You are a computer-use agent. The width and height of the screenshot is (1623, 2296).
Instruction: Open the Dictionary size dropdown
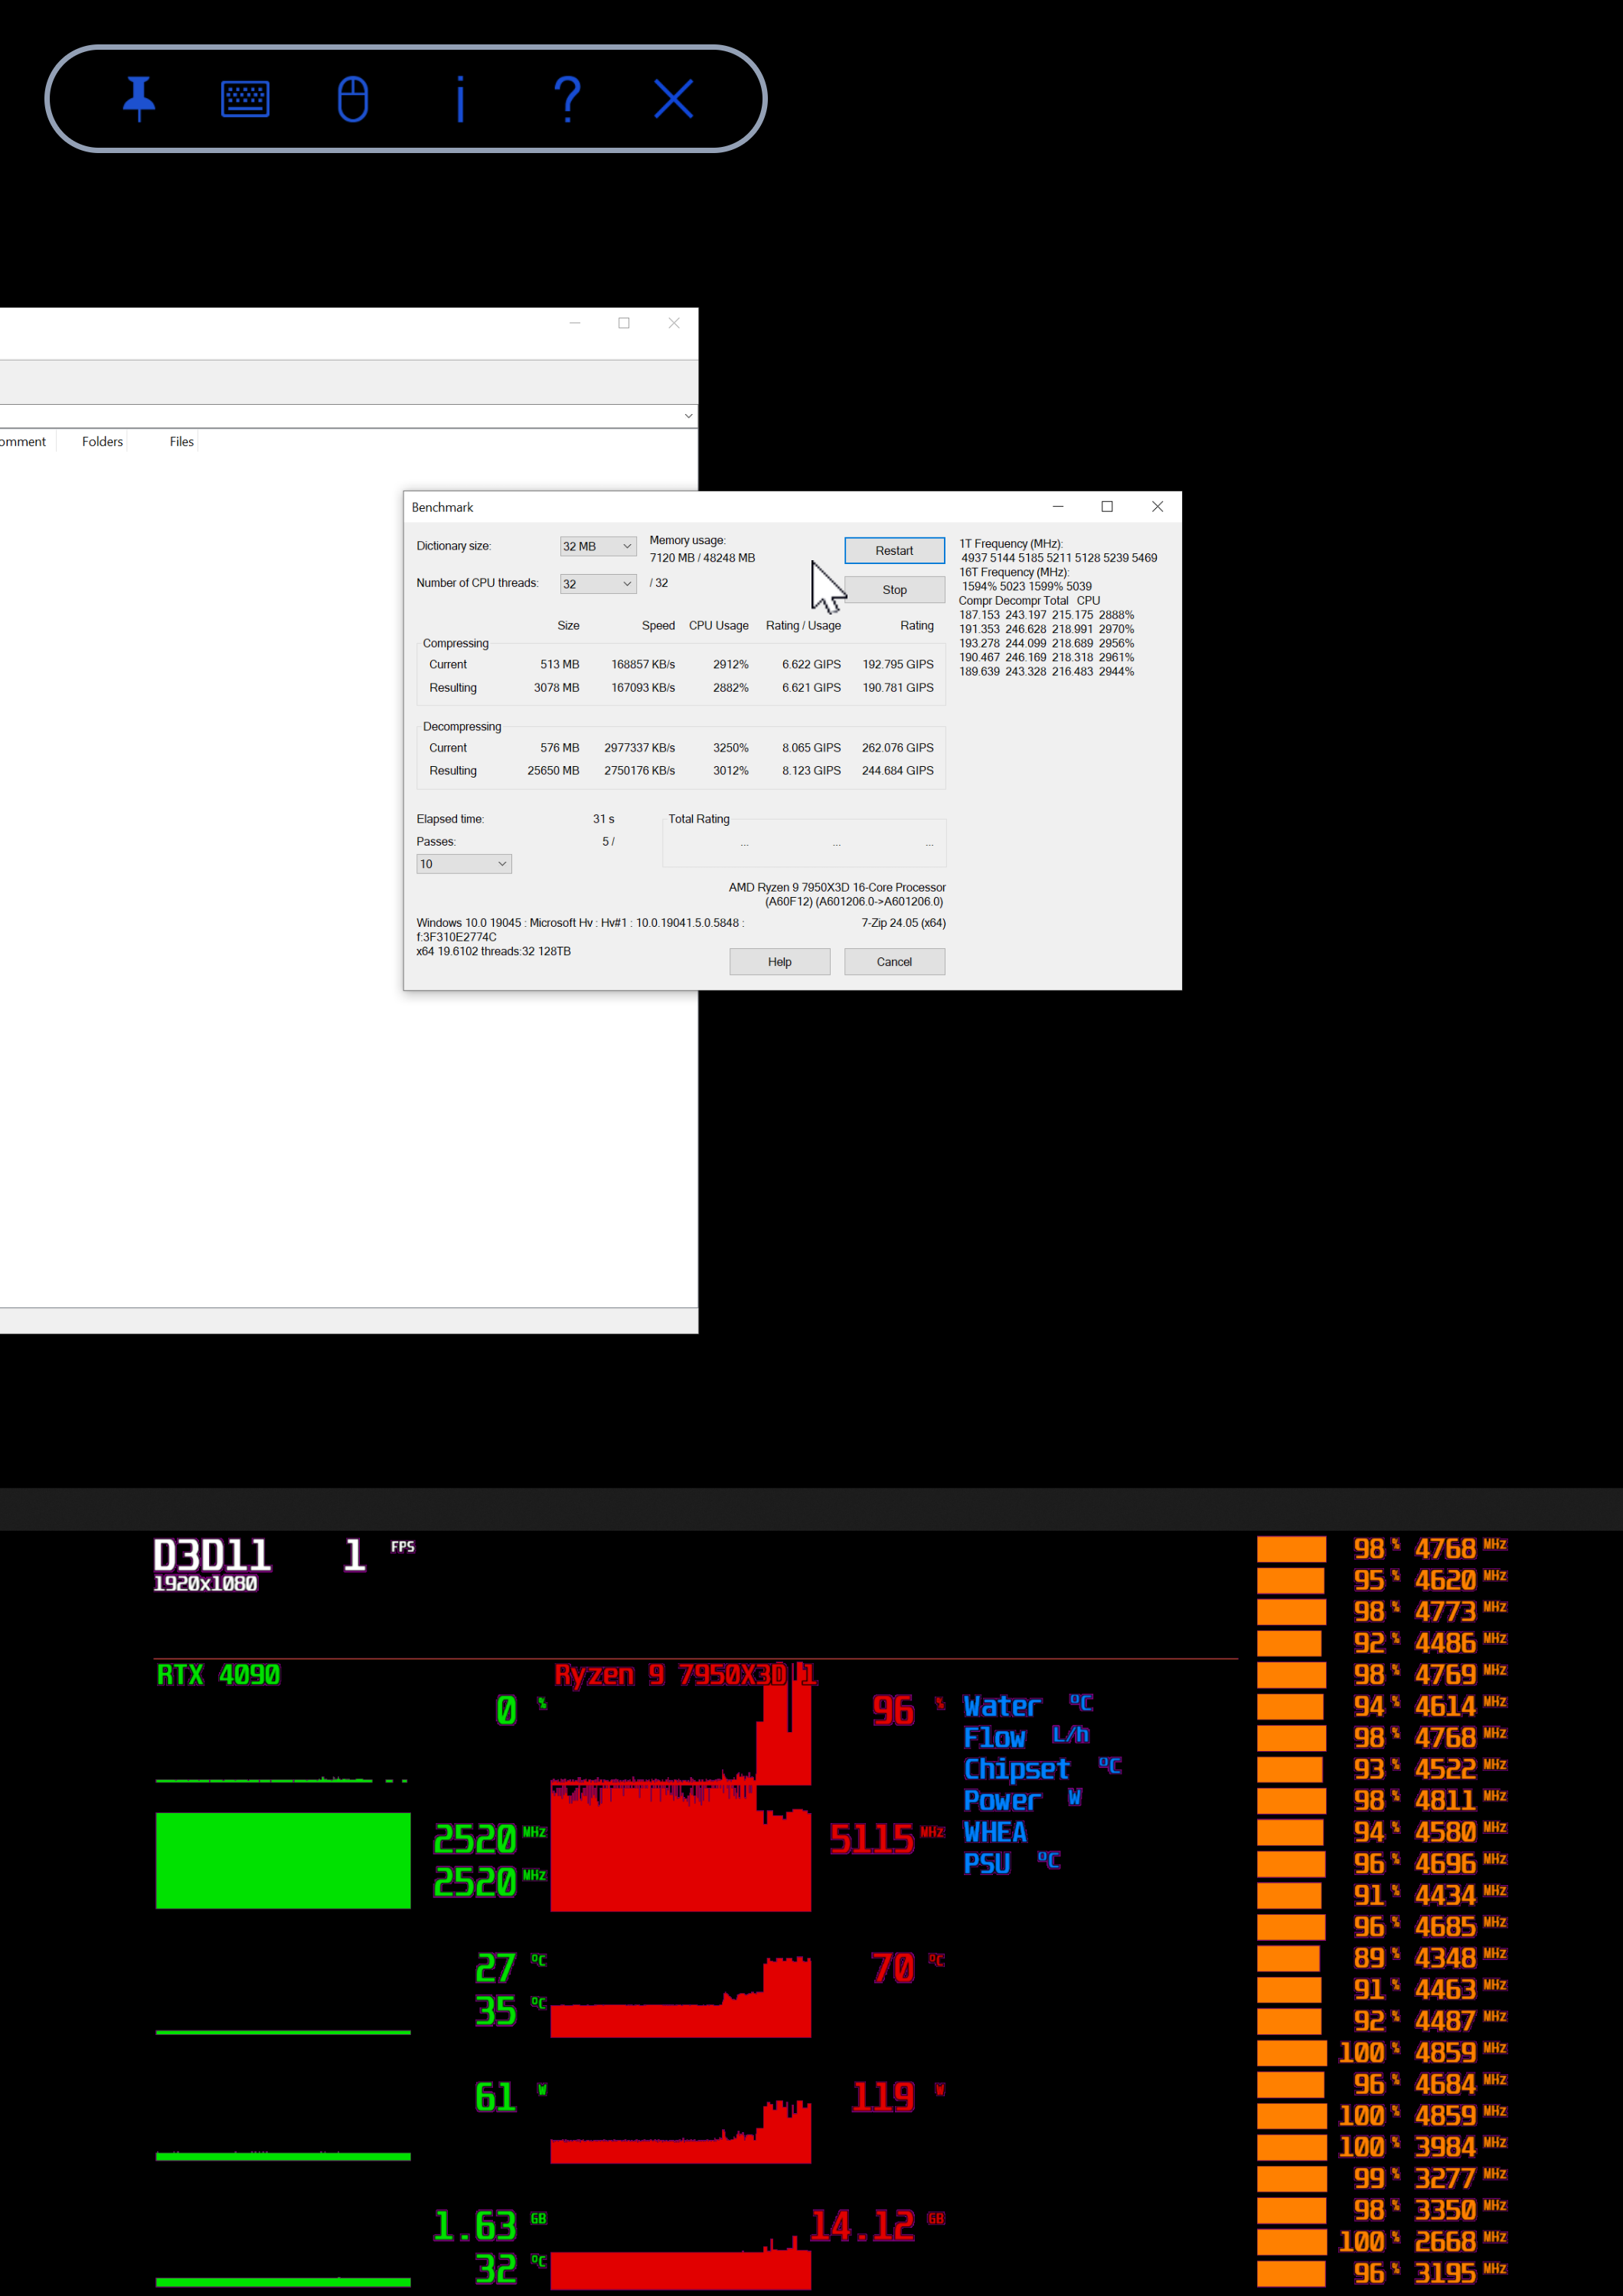[597, 546]
